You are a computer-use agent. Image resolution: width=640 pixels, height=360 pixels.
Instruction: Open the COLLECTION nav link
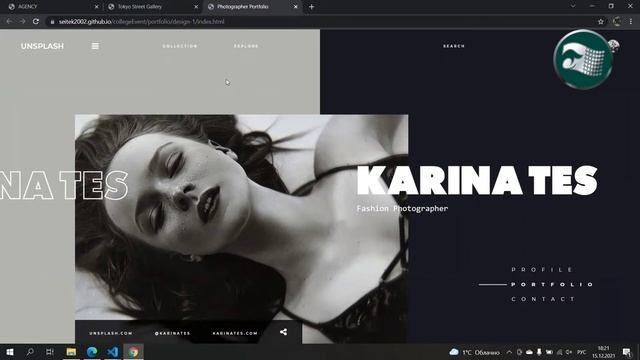[180, 46]
